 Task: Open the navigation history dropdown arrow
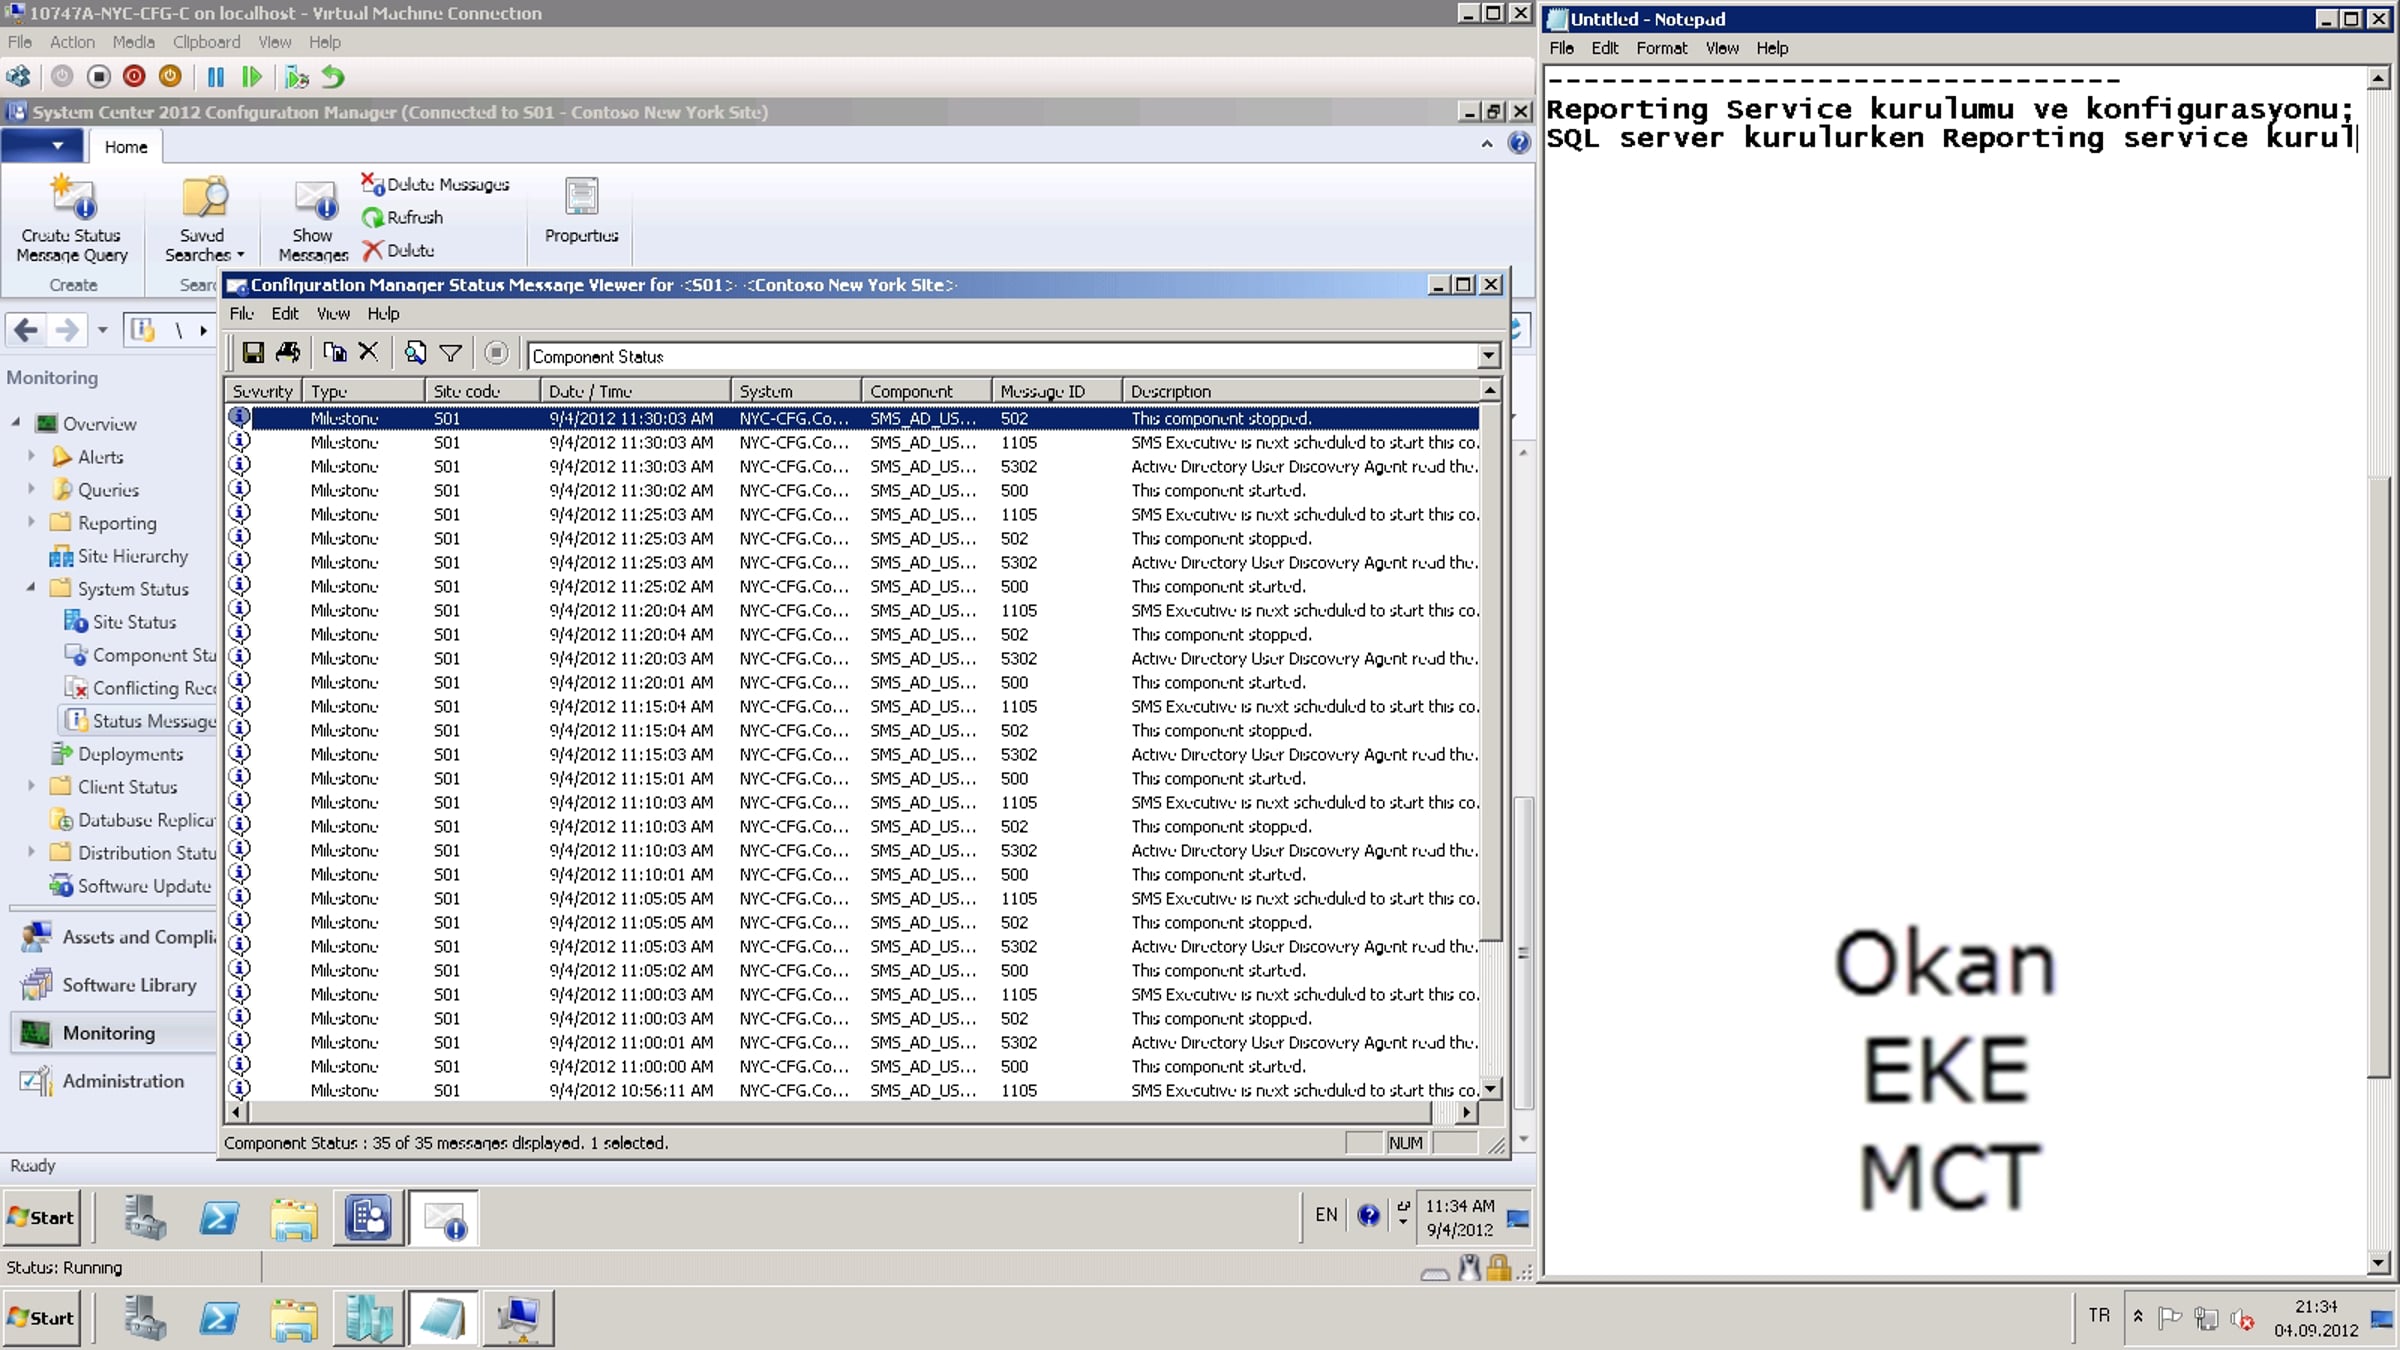[x=102, y=330]
